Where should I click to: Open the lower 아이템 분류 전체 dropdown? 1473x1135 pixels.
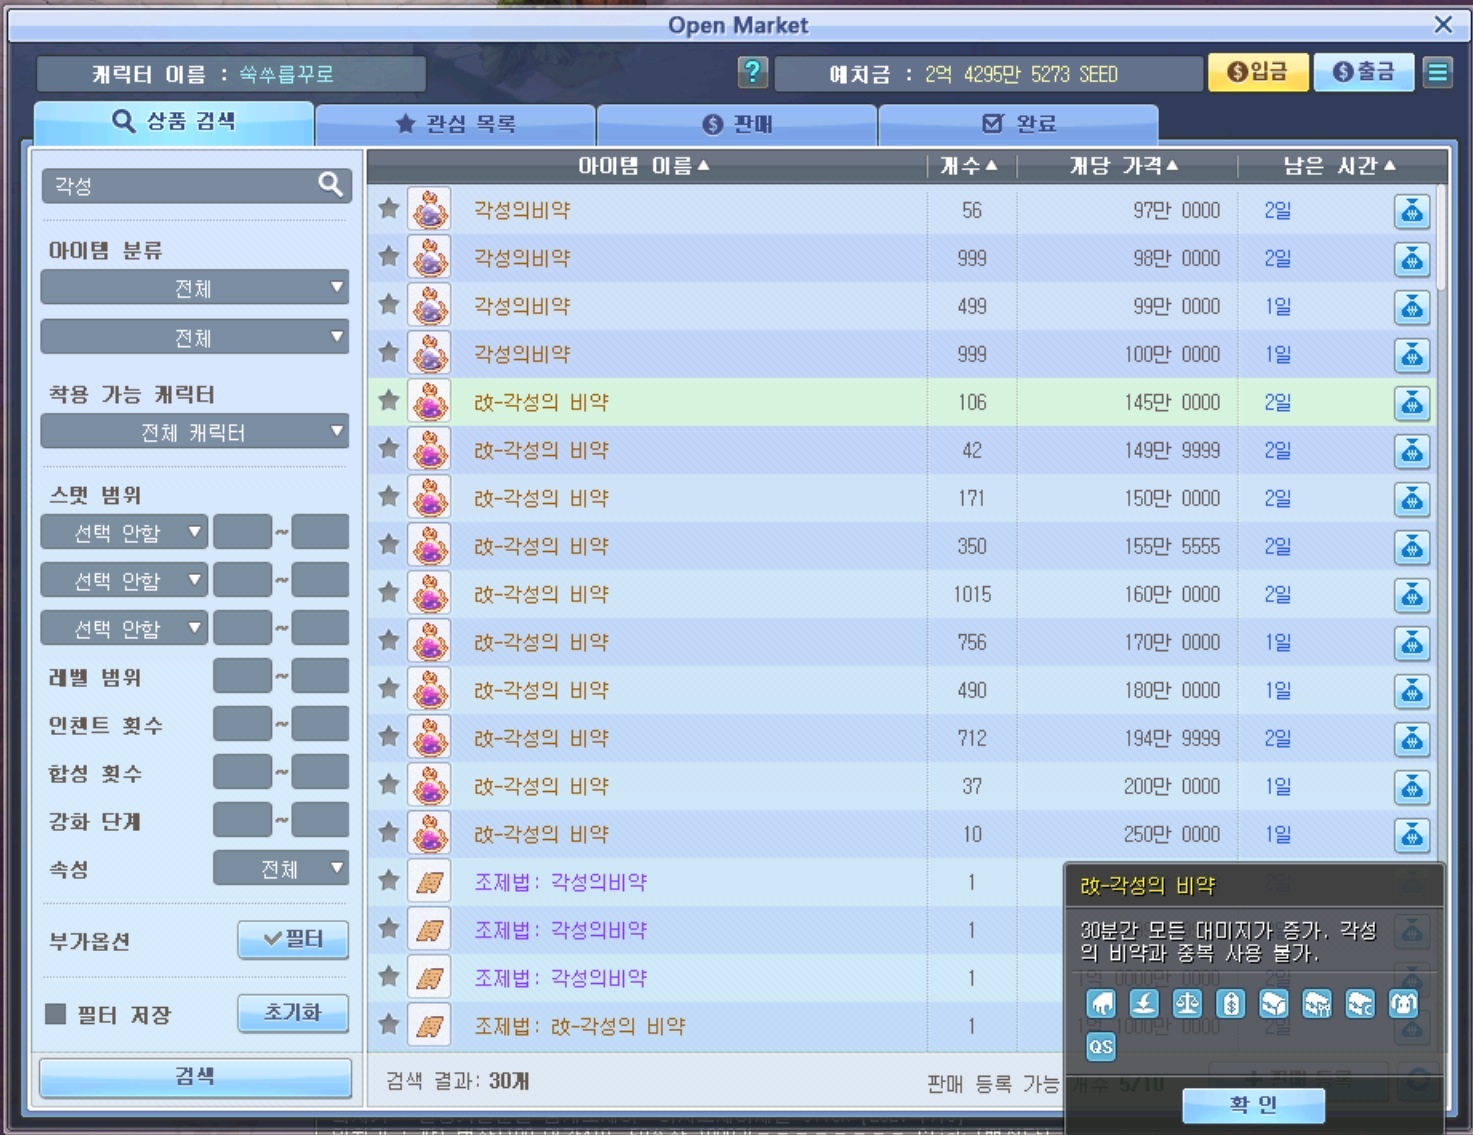point(194,337)
